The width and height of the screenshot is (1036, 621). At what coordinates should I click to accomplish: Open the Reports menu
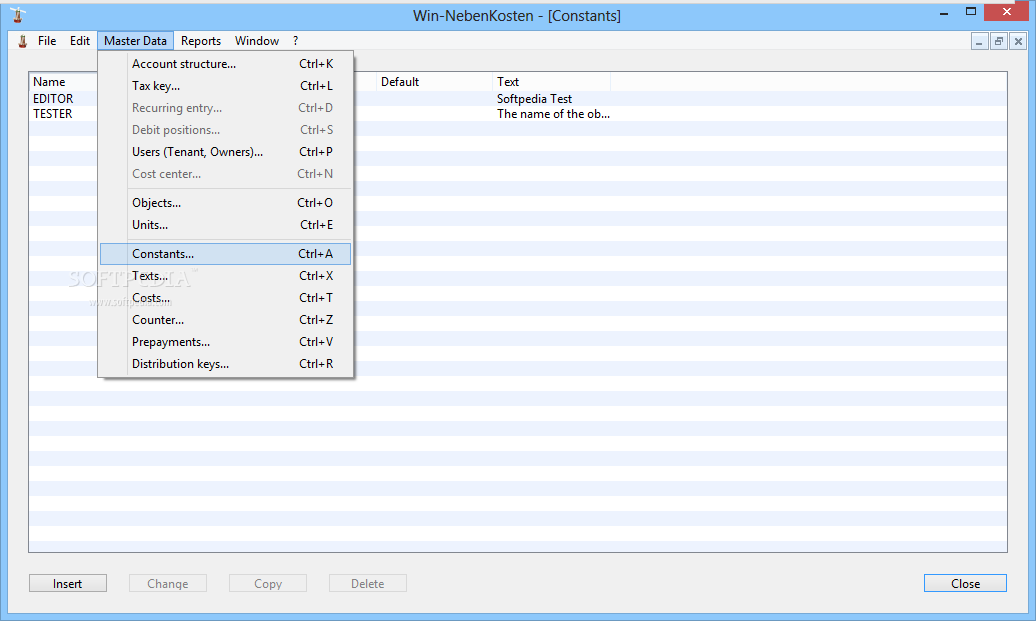coord(201,41)
